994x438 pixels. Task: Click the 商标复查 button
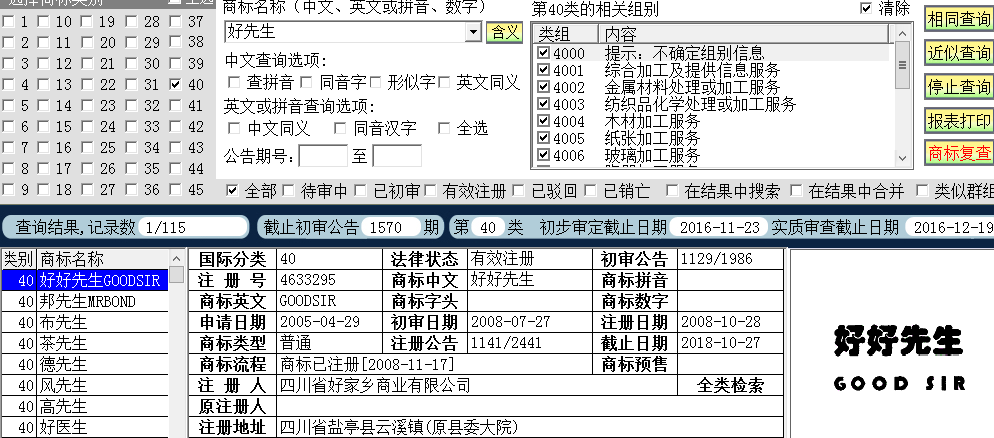coord(958,153)
